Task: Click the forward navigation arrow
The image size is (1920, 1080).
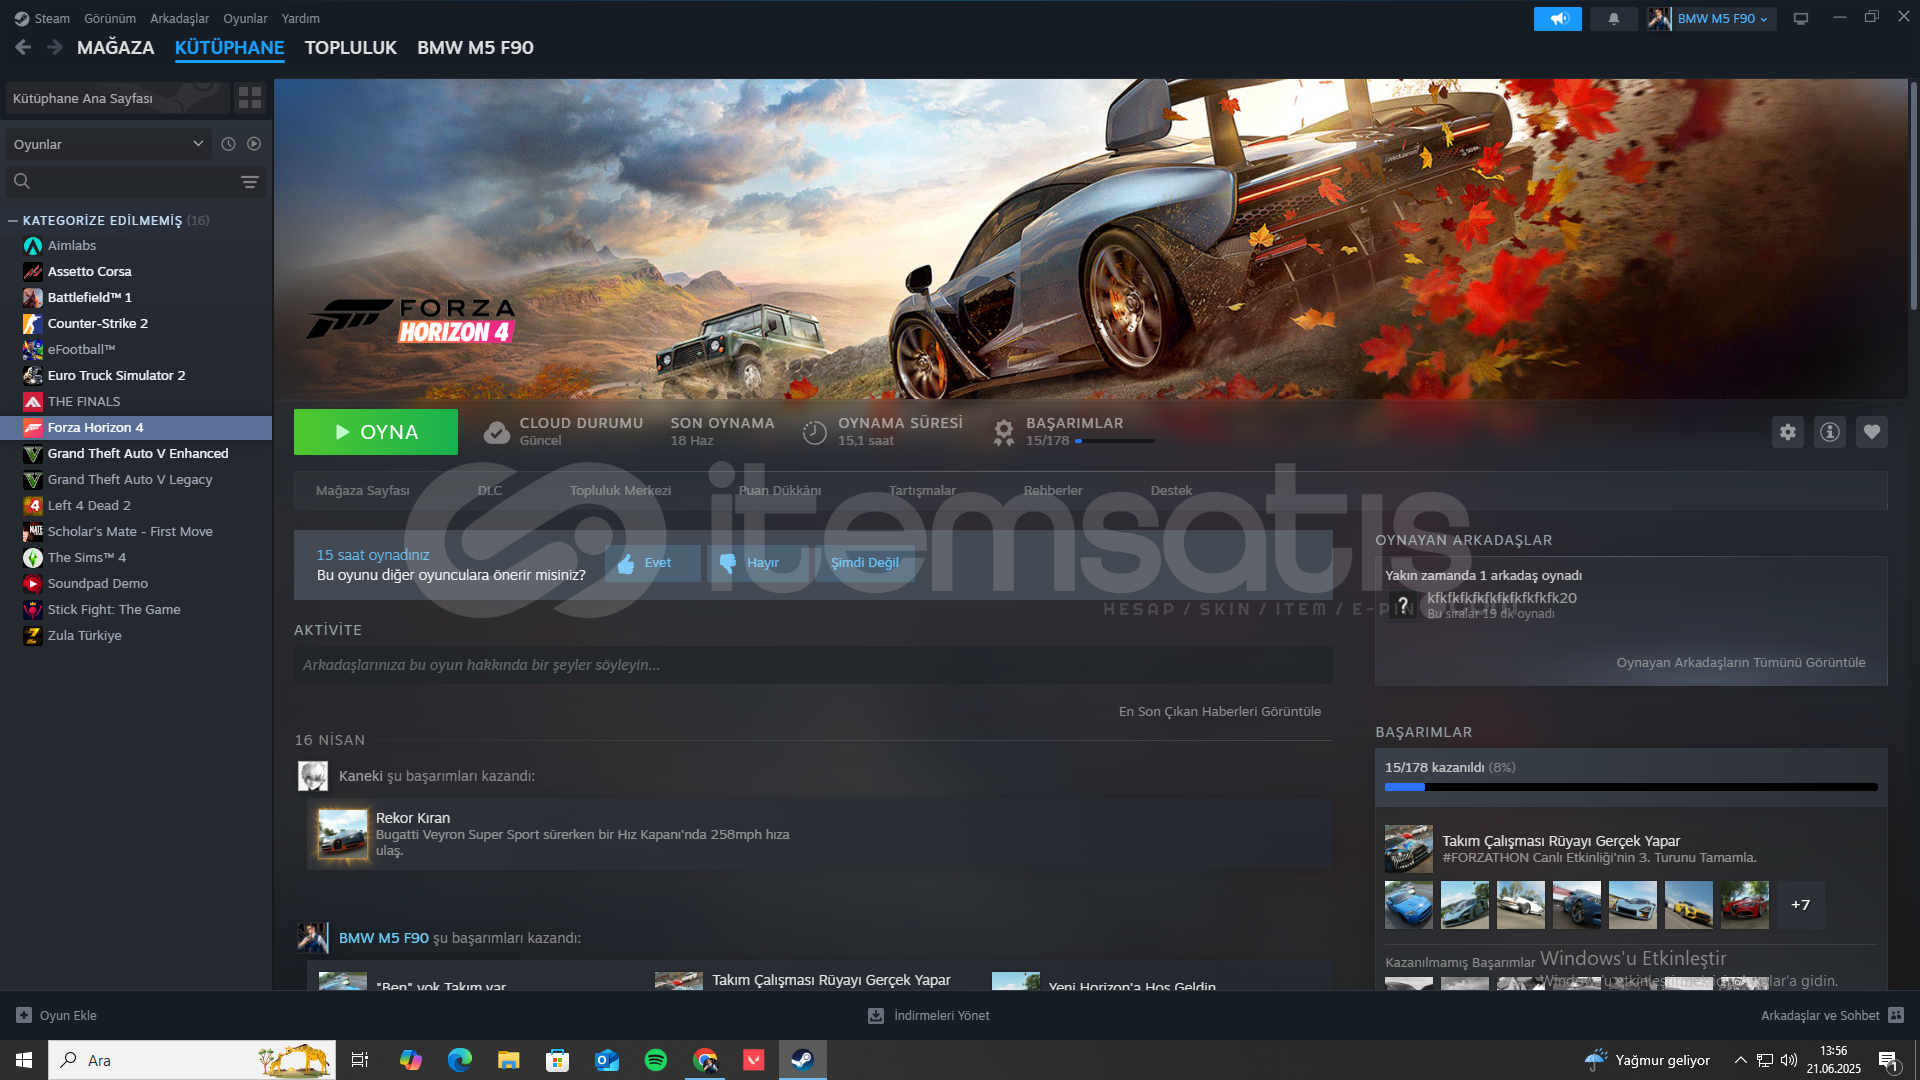Action: 55,47
